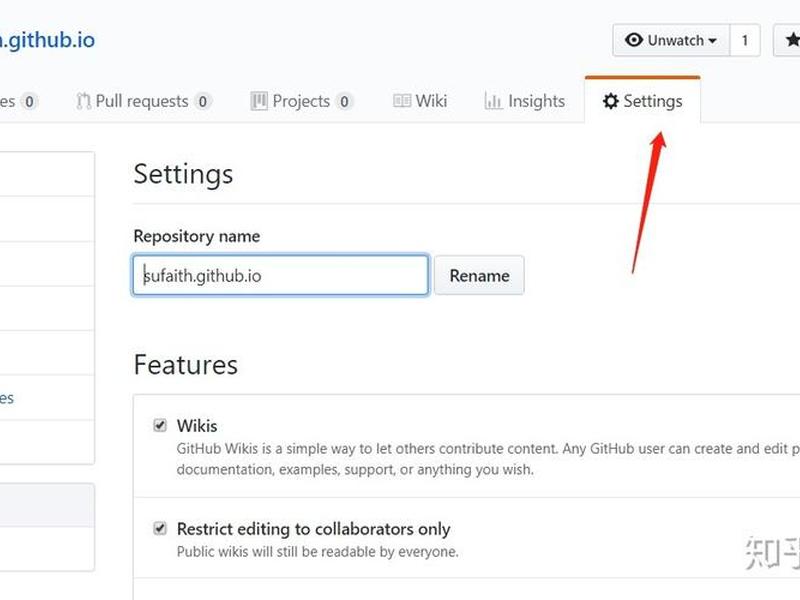Uncheck the Wikis checkbox
This screenshot has height=600, width=800.
click(160, 425)
